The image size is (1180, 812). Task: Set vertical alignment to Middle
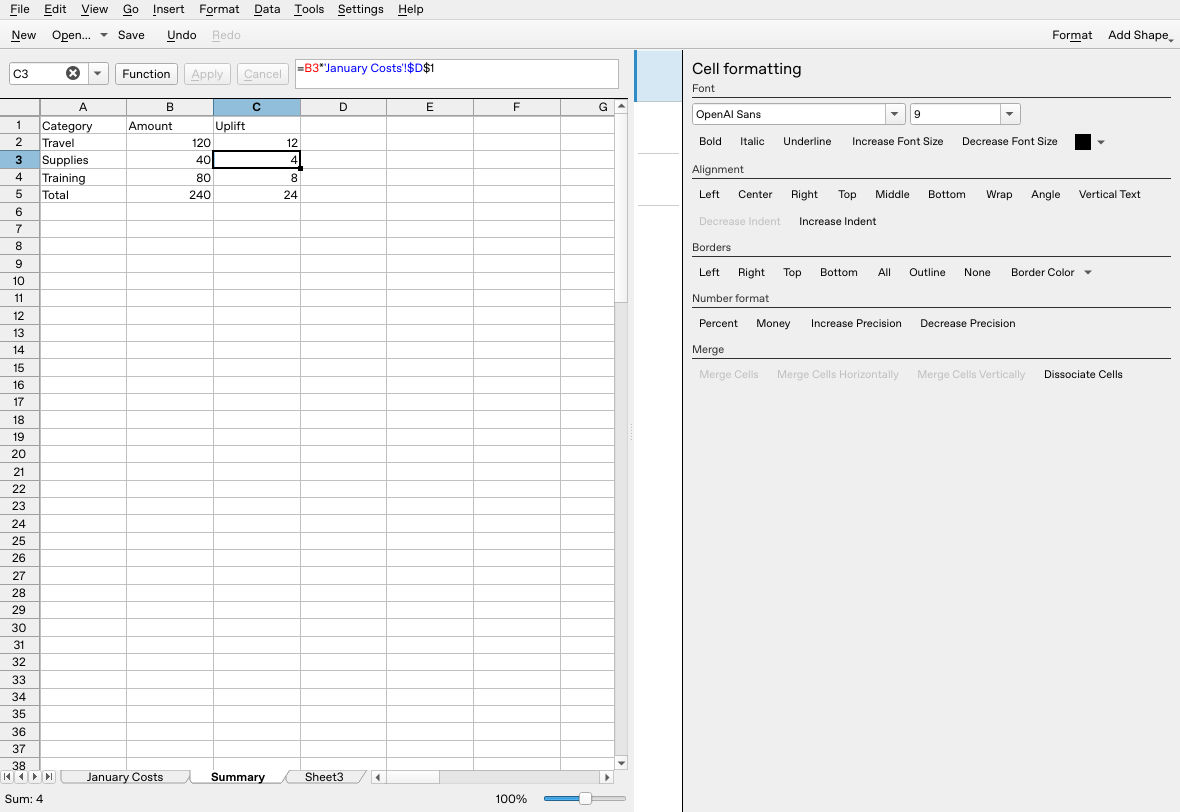[x=892, y=194]
